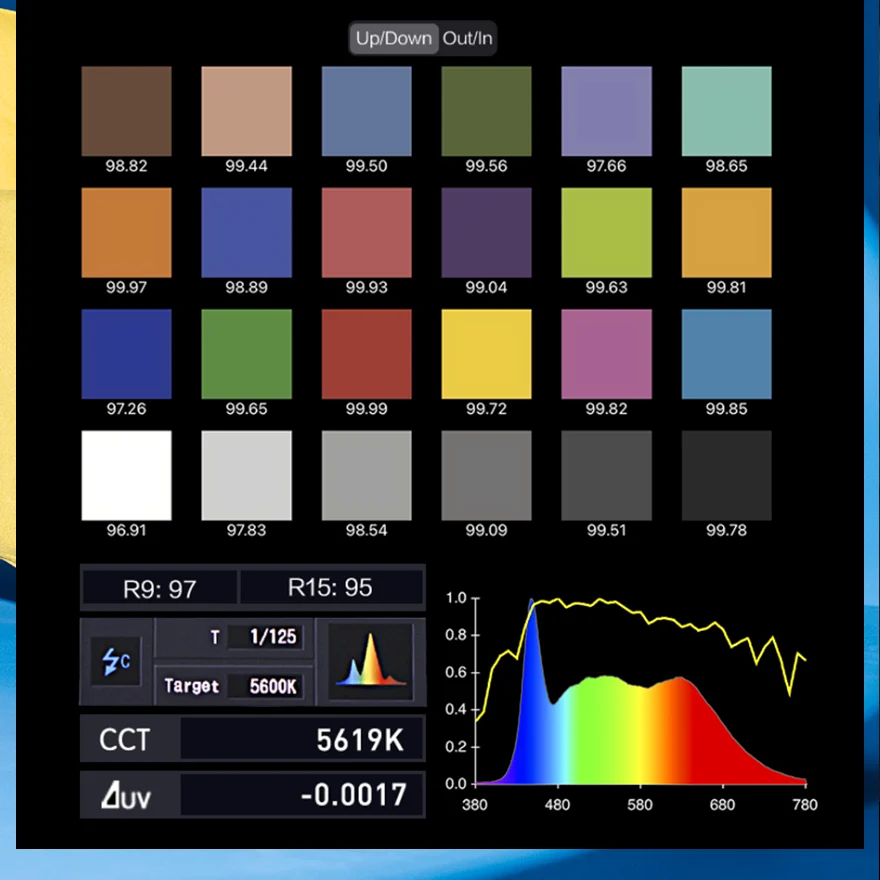
Task: Click the R9: 97 readout
Action: point(159,588)
